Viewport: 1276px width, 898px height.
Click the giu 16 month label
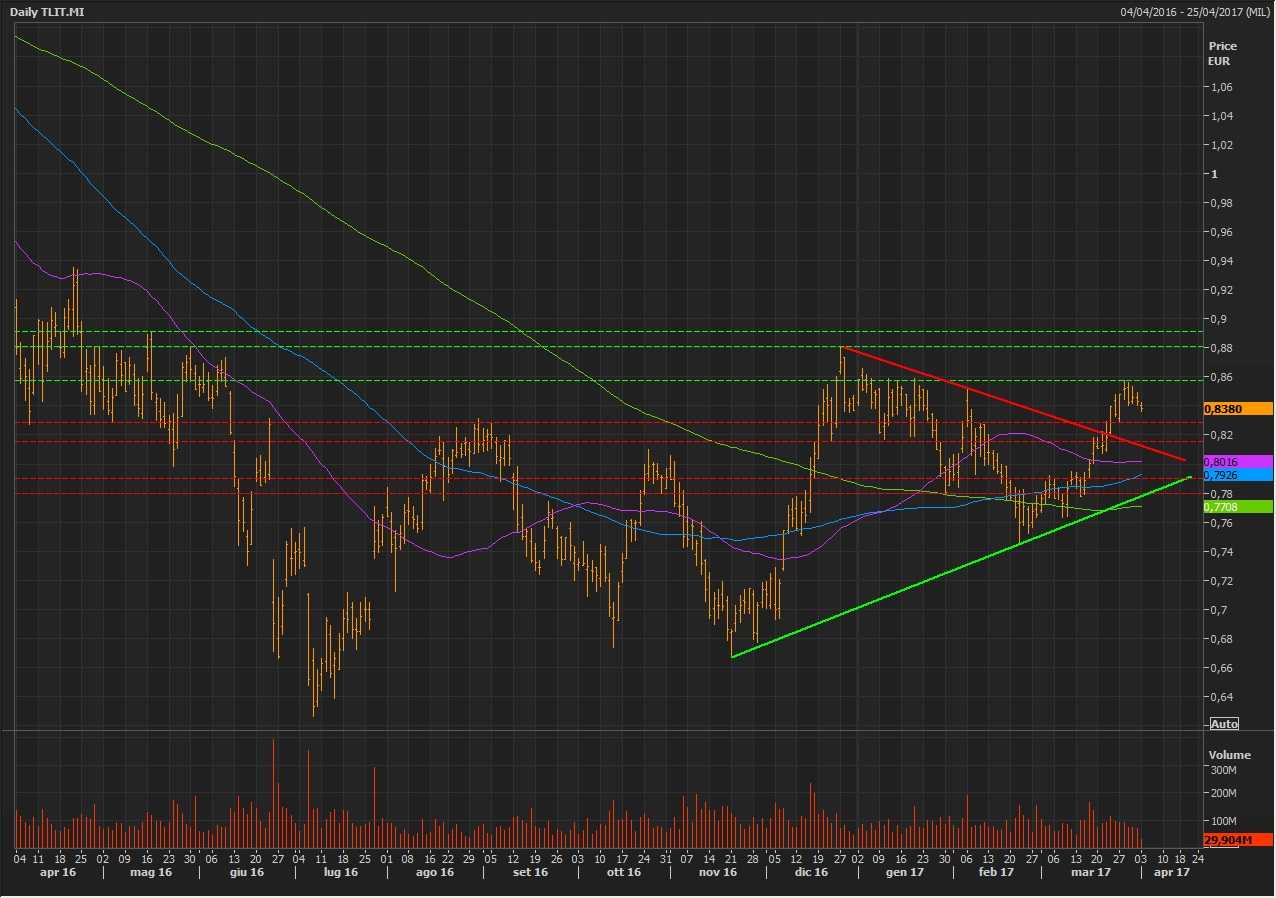click(246, 873)
